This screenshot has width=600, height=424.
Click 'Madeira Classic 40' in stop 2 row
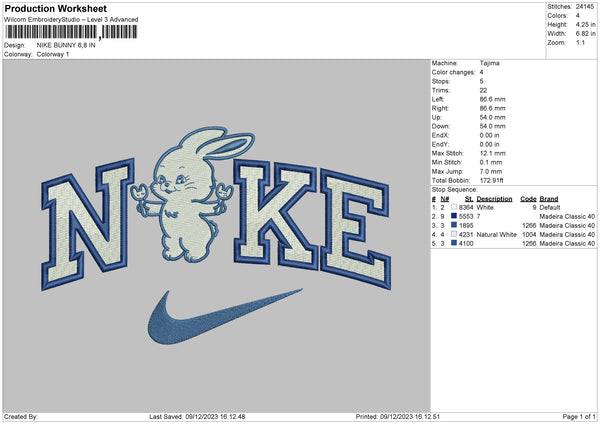coord(567,217)
